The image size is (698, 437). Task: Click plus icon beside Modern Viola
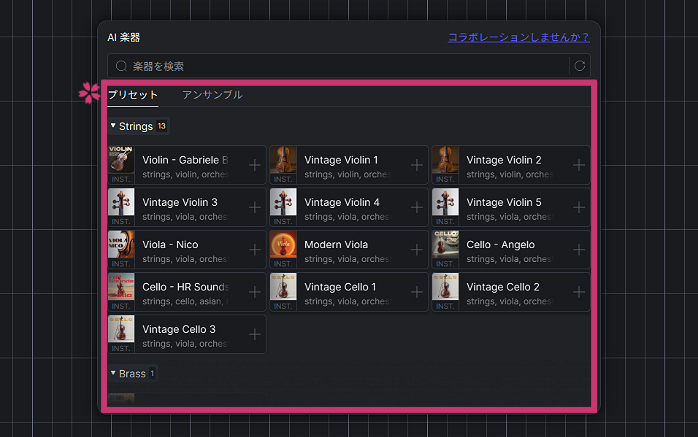coord(416,250)
